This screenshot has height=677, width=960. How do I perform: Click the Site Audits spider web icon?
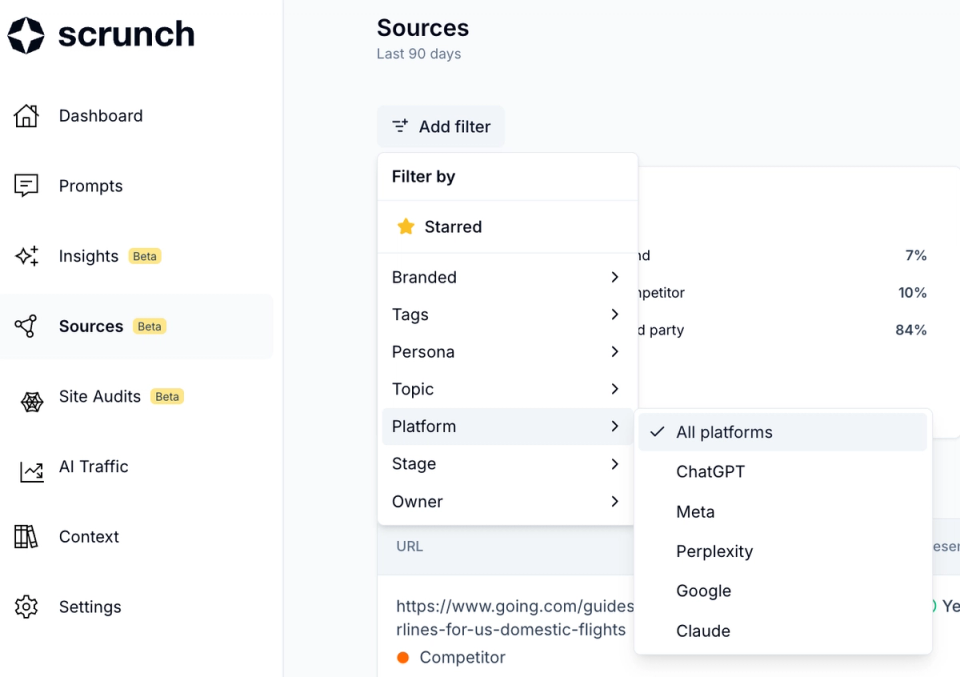32,402
